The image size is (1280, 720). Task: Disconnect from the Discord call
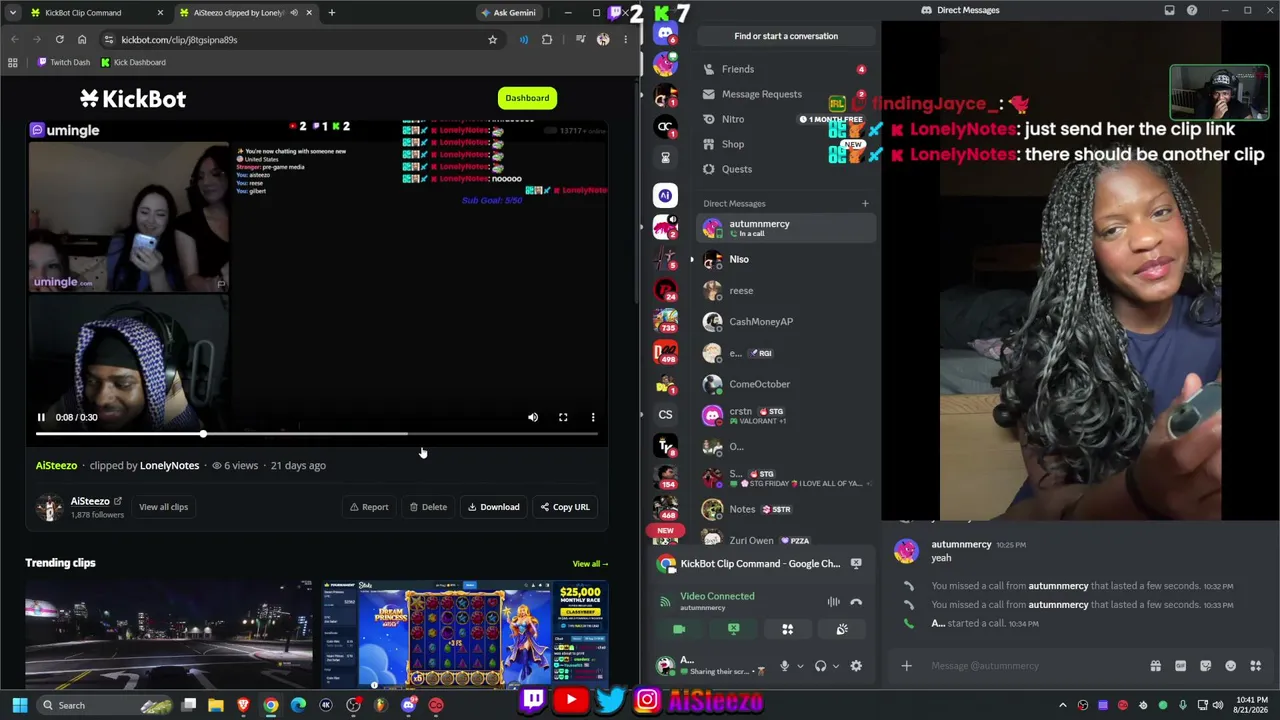tap(856, 602)
